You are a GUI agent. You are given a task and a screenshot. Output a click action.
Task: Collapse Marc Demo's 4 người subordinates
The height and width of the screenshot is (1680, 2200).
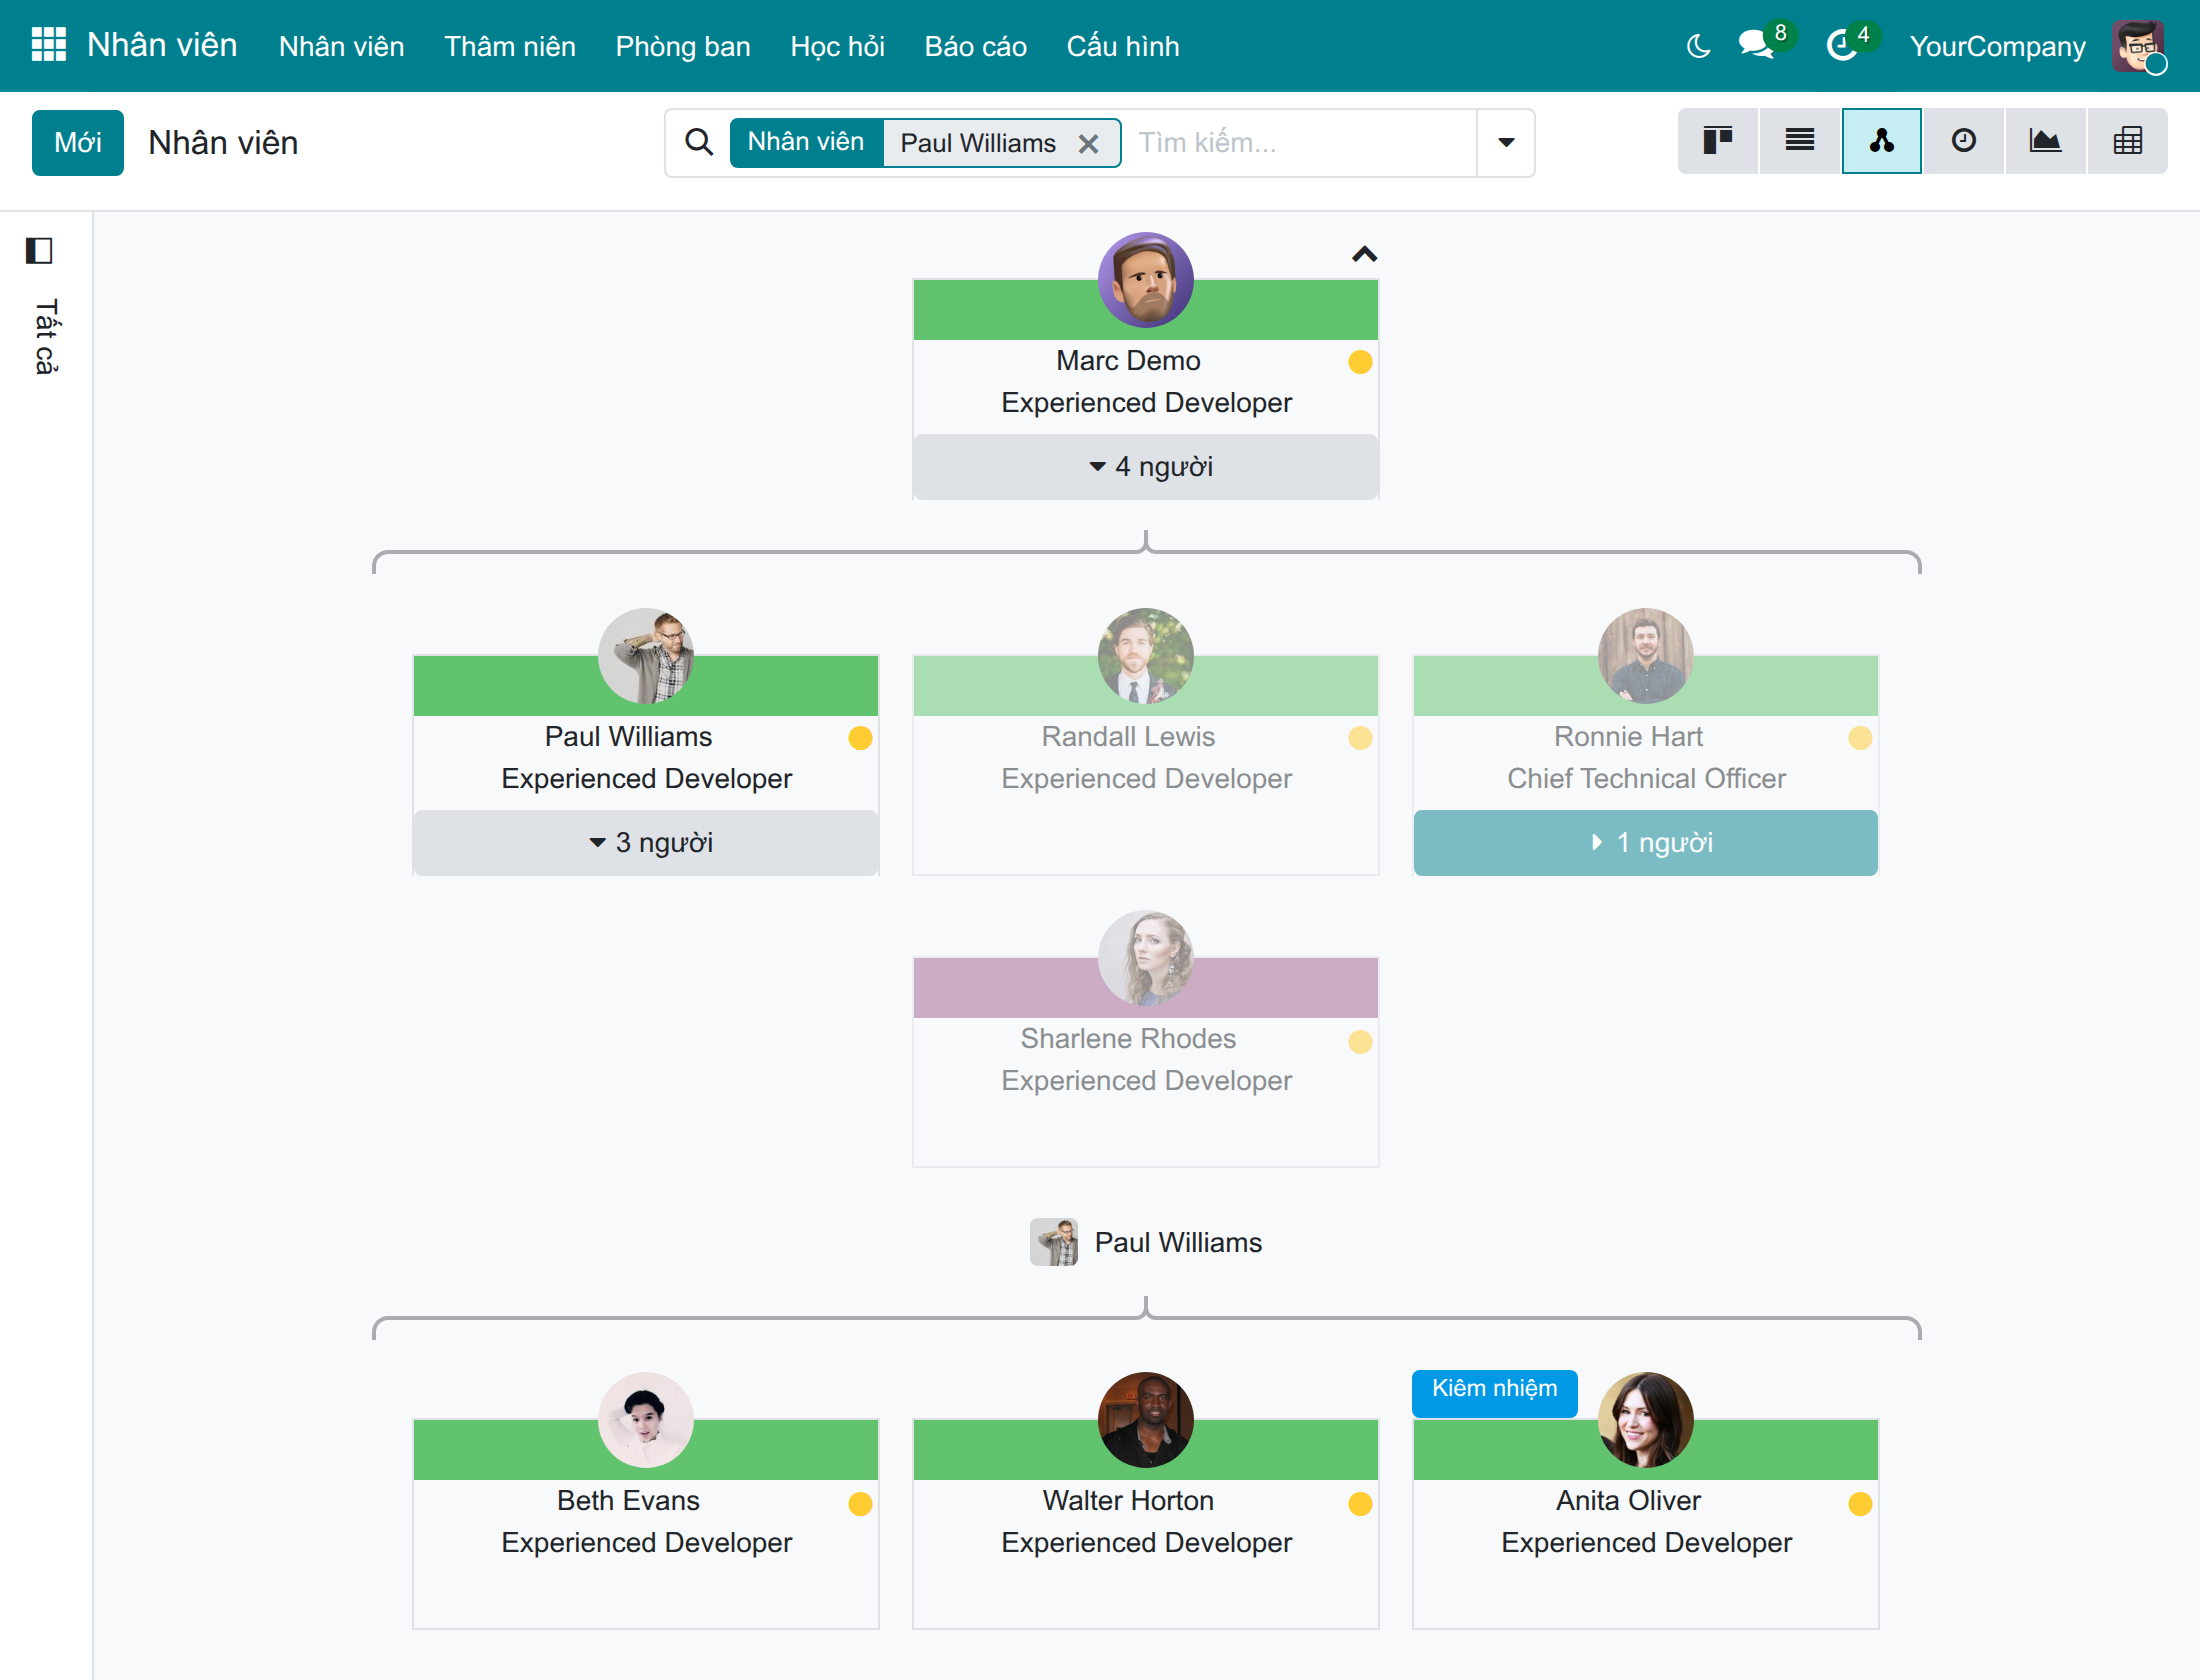(1146, 467)
